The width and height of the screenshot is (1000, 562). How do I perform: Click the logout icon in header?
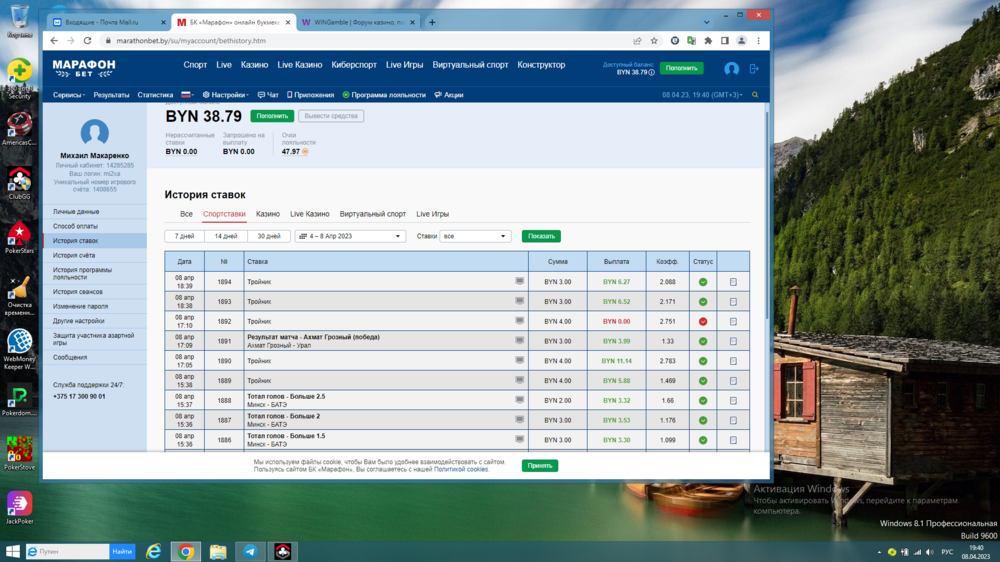point(754,69)
